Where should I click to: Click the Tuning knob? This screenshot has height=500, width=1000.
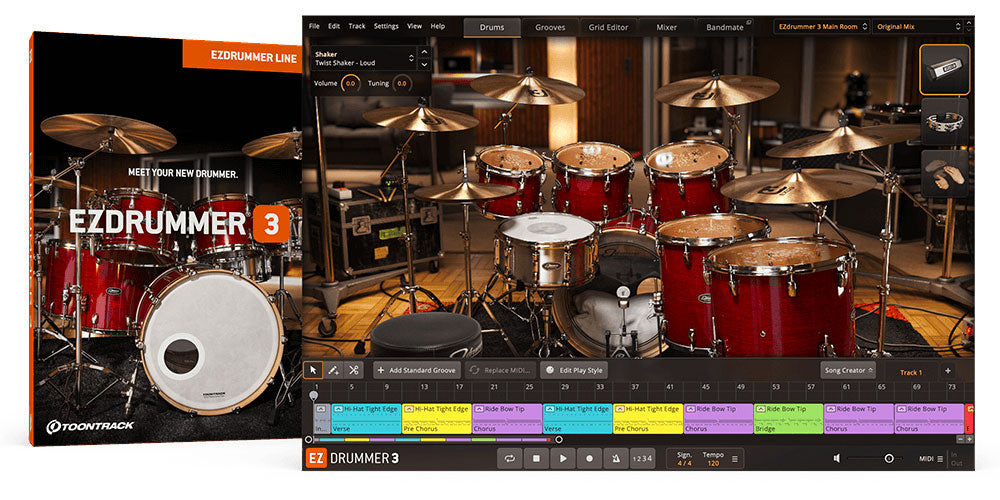402,84
